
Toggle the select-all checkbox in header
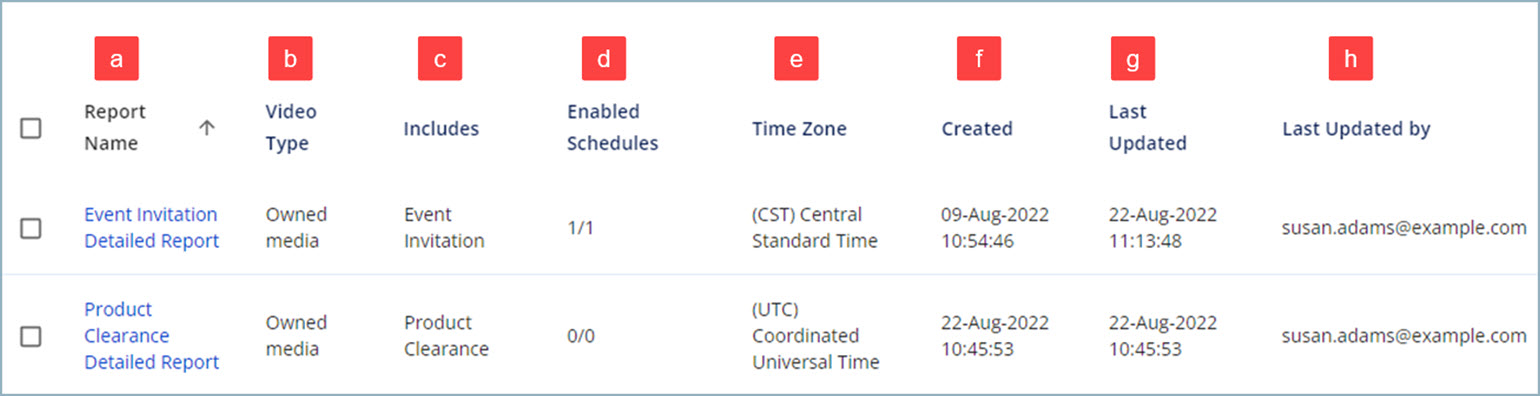pos(31,128)
